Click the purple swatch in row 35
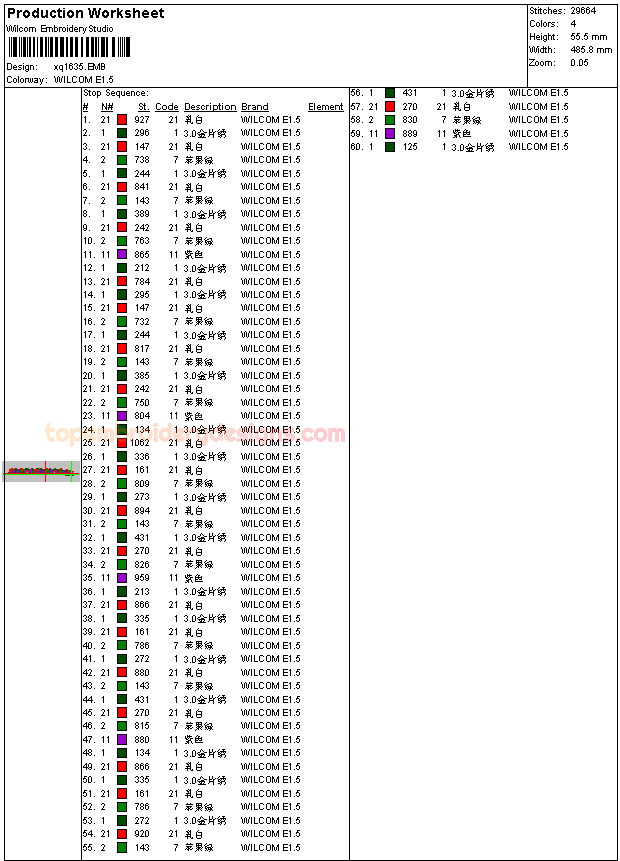This screenshot has height=861, width=620. (x=122, y=578)
